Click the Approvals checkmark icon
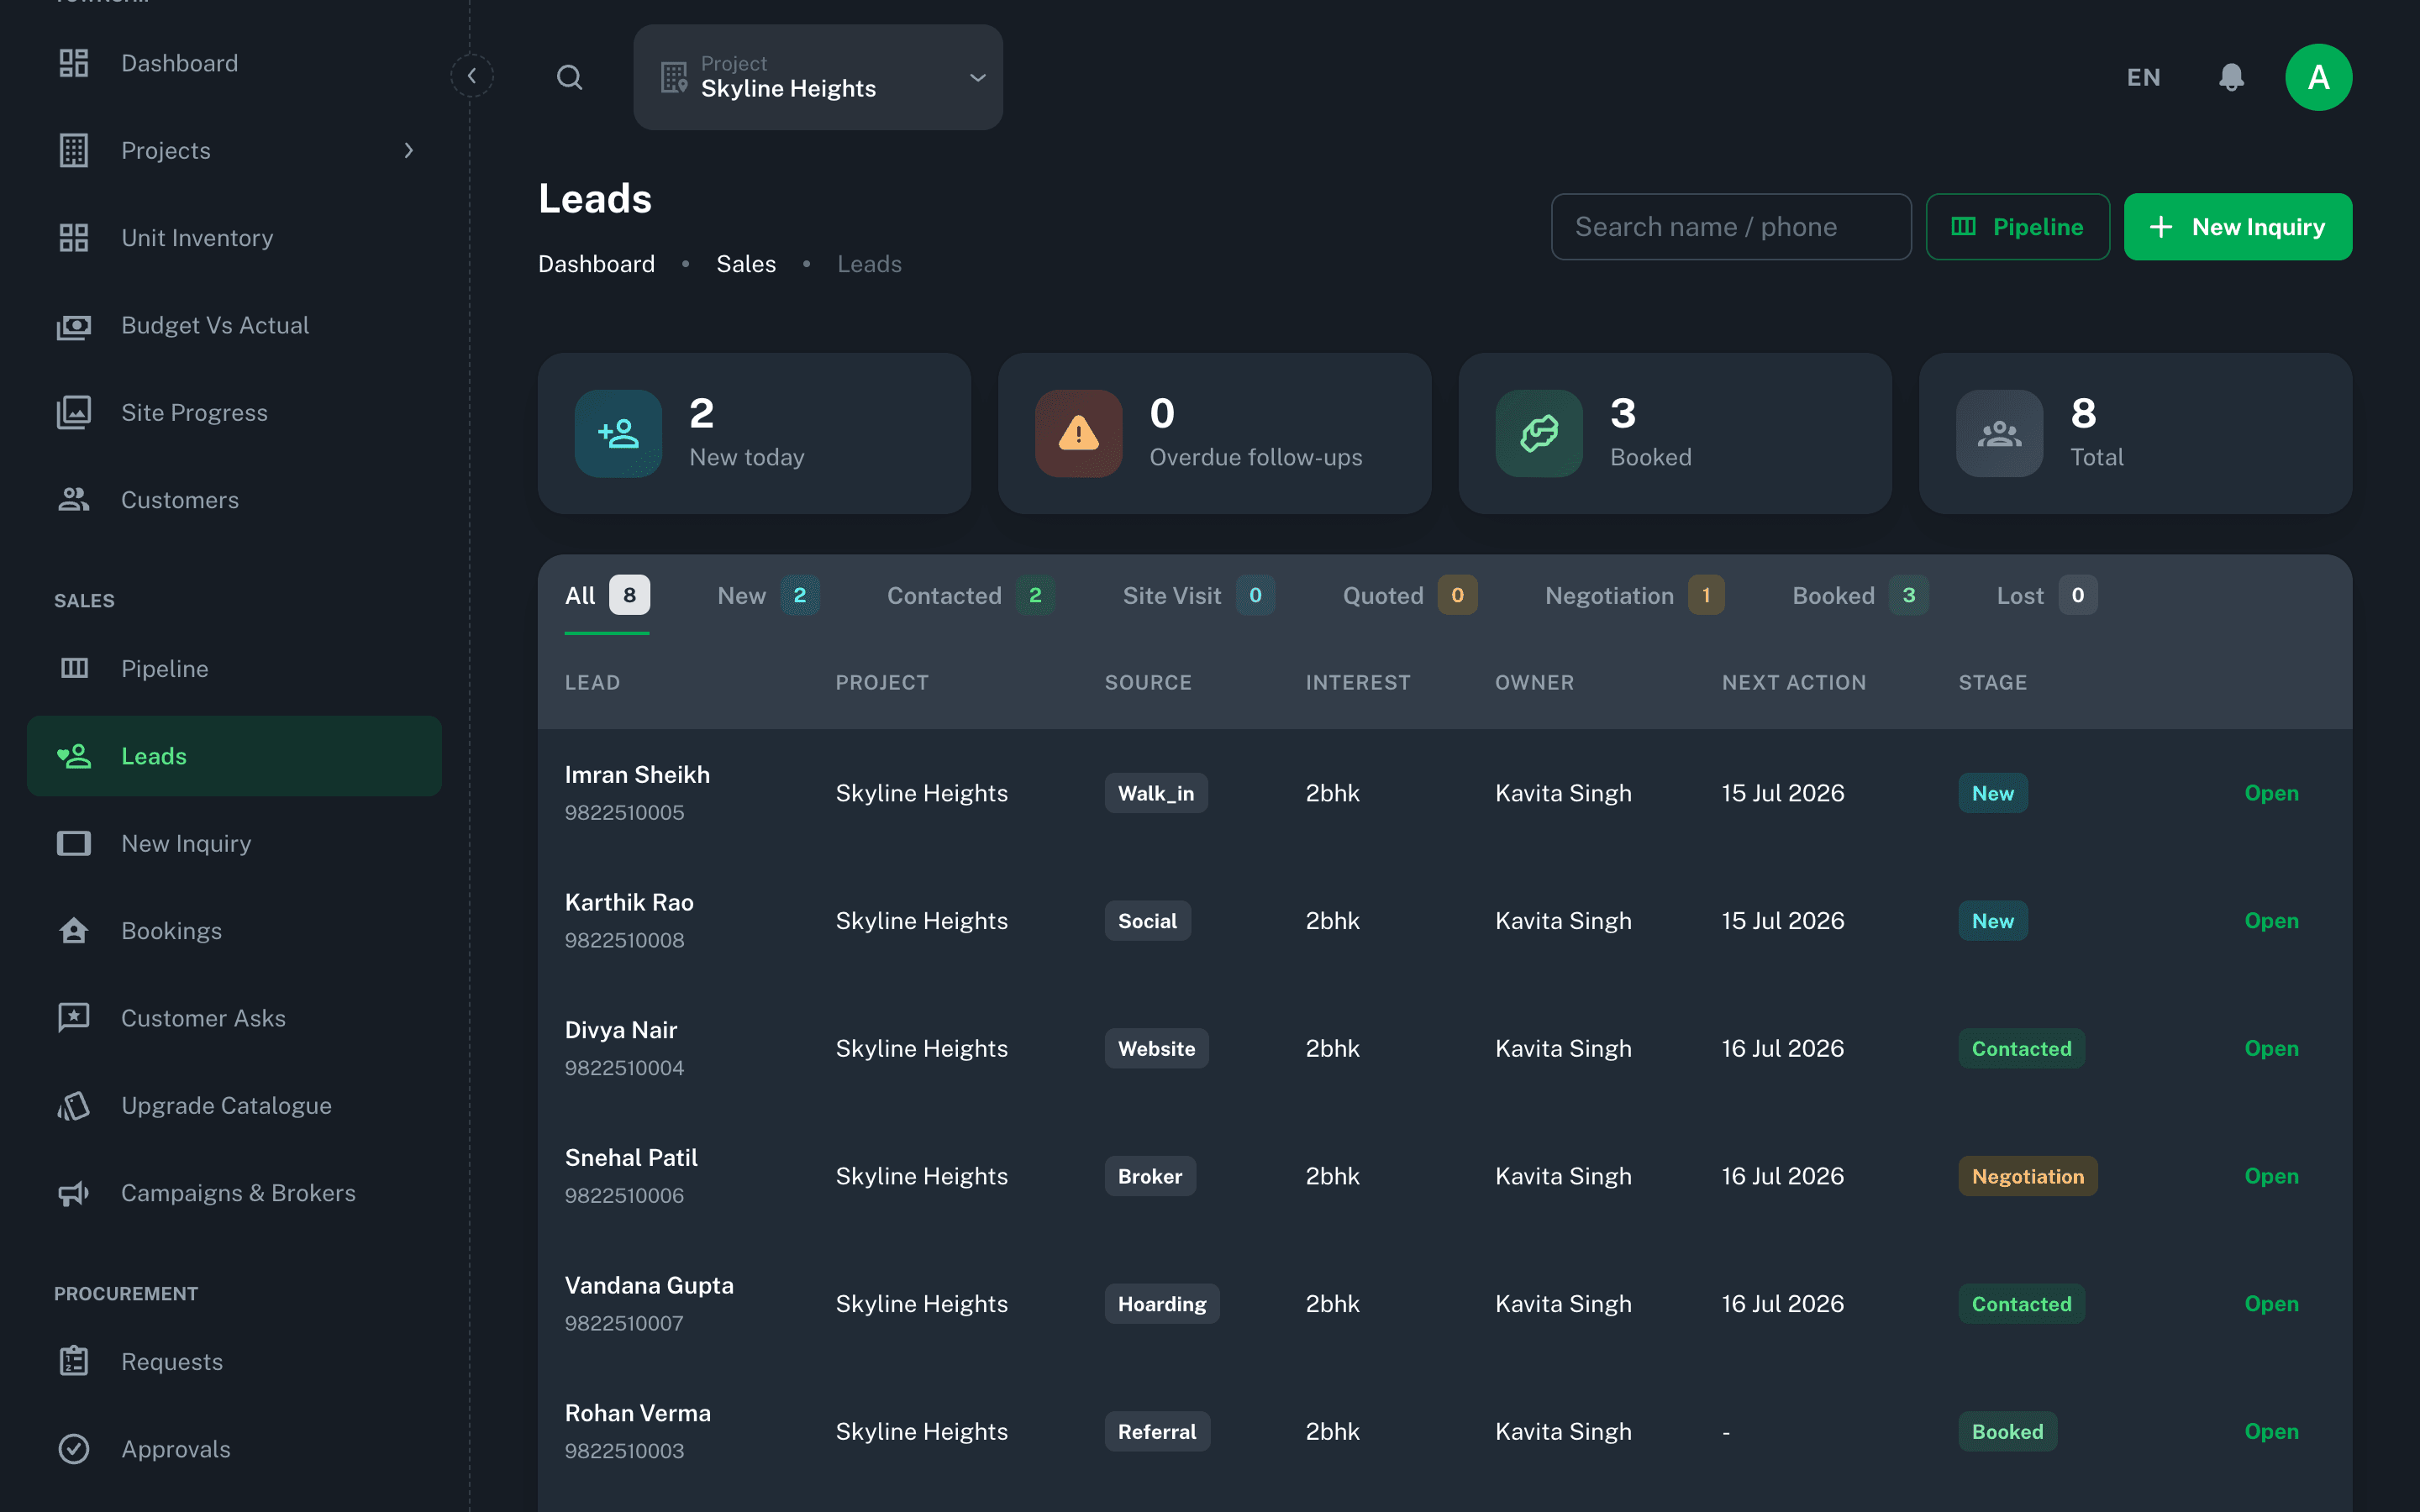Viewport: 2420px width, 1512px height. click(x=74, y=1449)
